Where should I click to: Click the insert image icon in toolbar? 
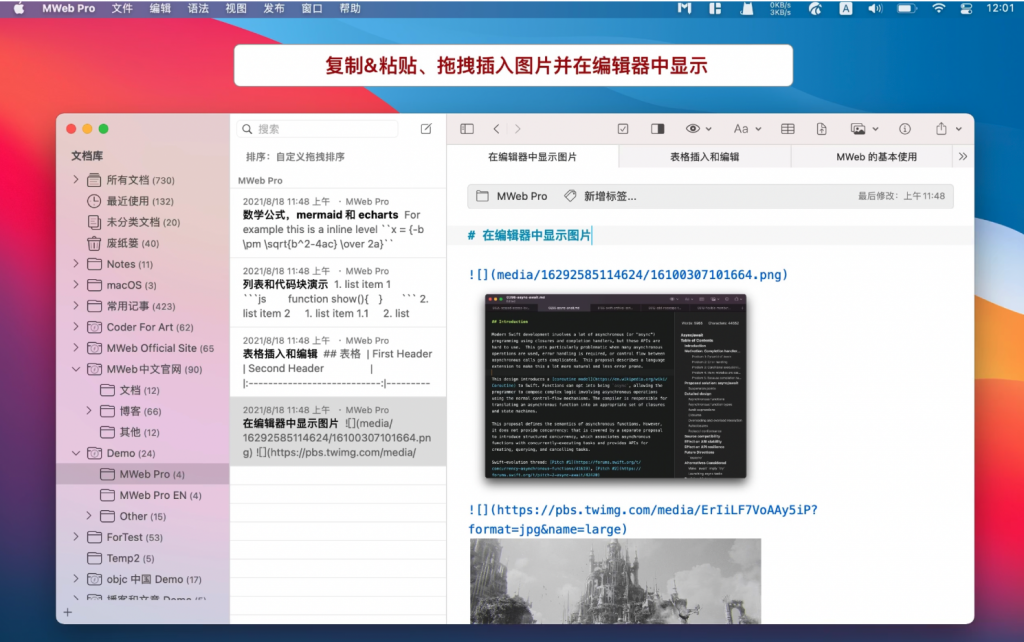[x=858, y=128]
